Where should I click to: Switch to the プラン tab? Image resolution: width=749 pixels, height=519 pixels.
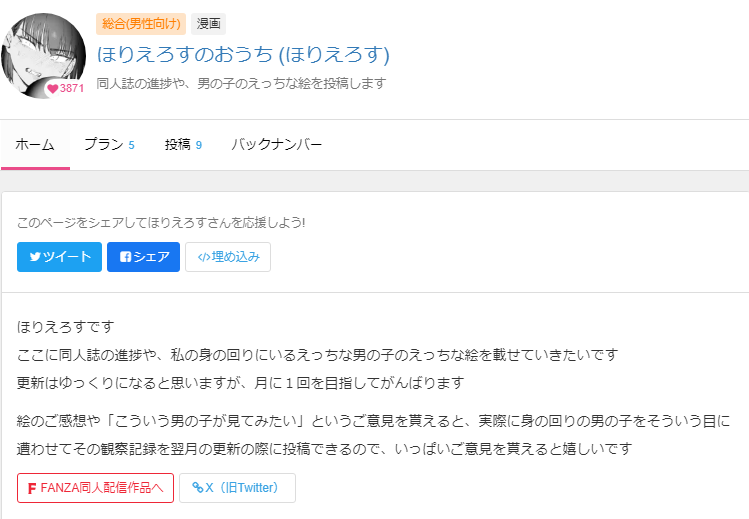point(109,145)
